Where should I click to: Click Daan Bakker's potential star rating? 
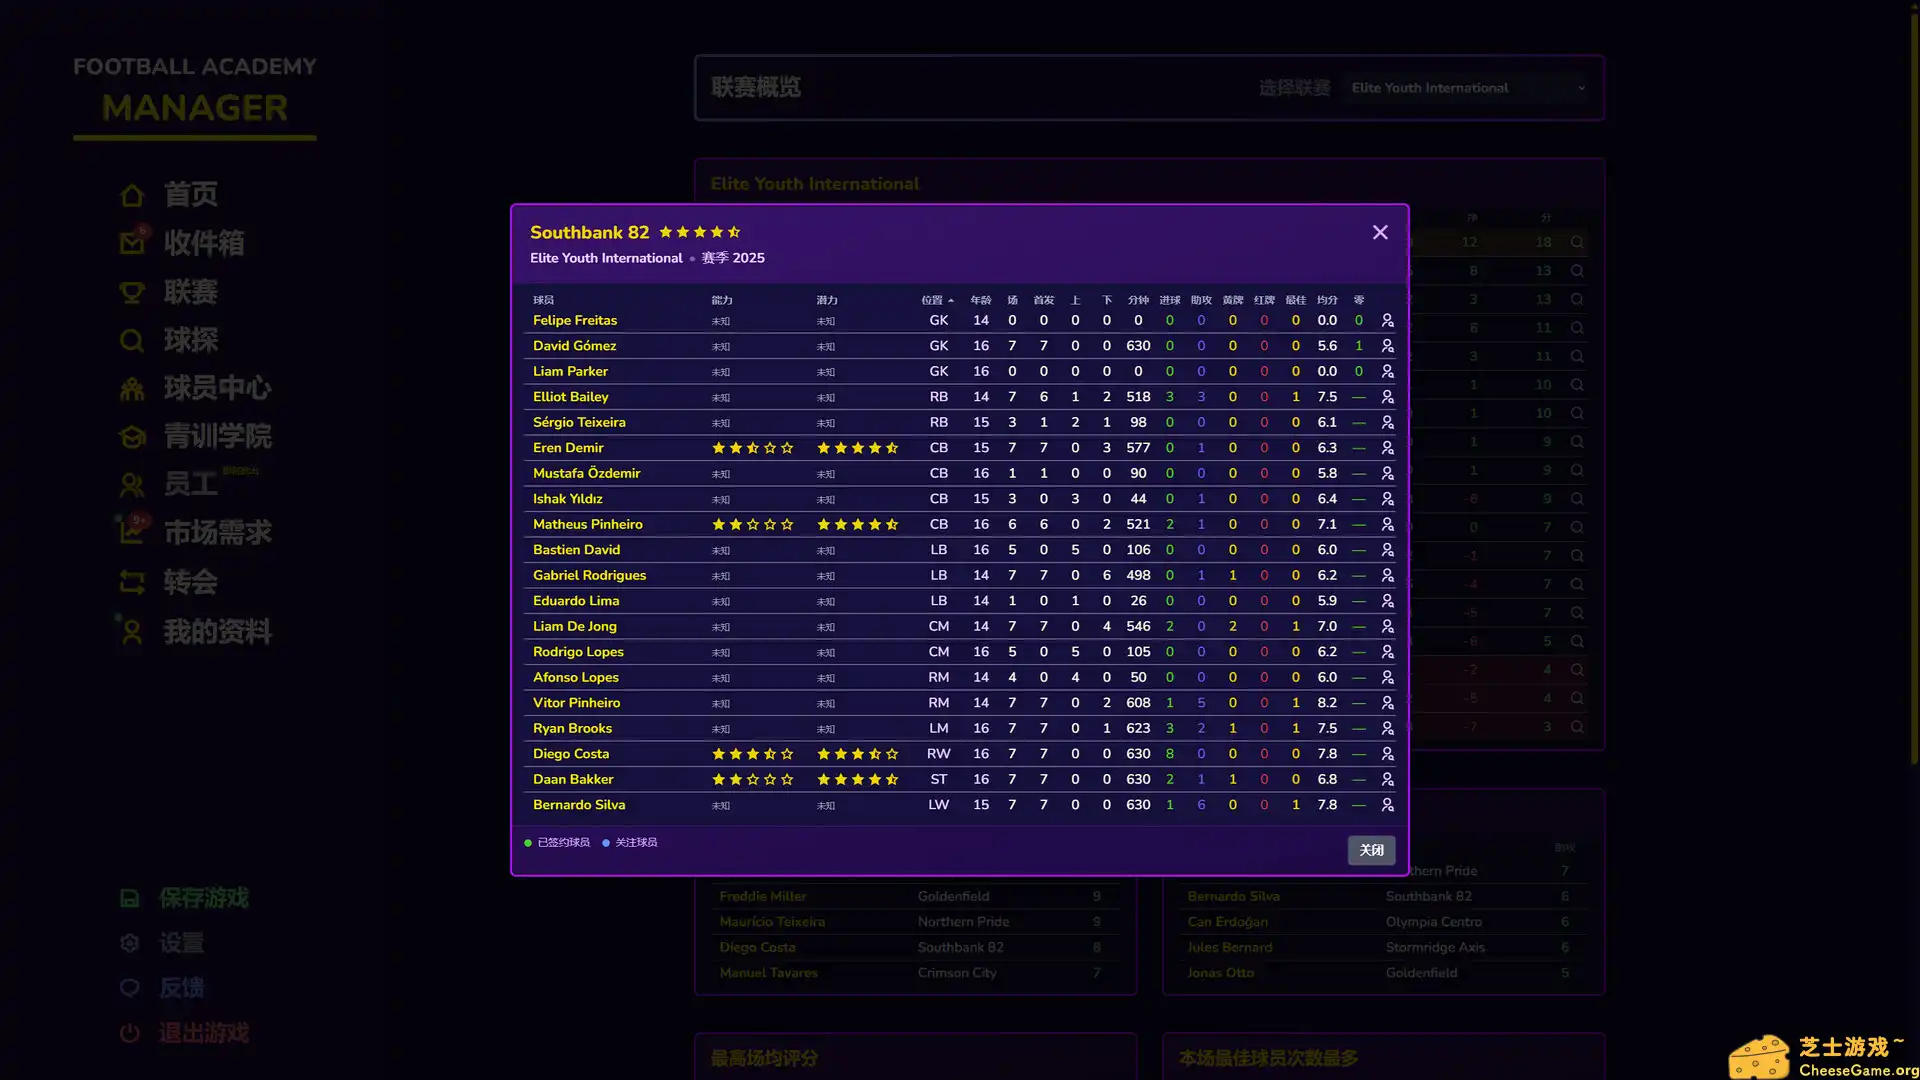coord(858,779)
